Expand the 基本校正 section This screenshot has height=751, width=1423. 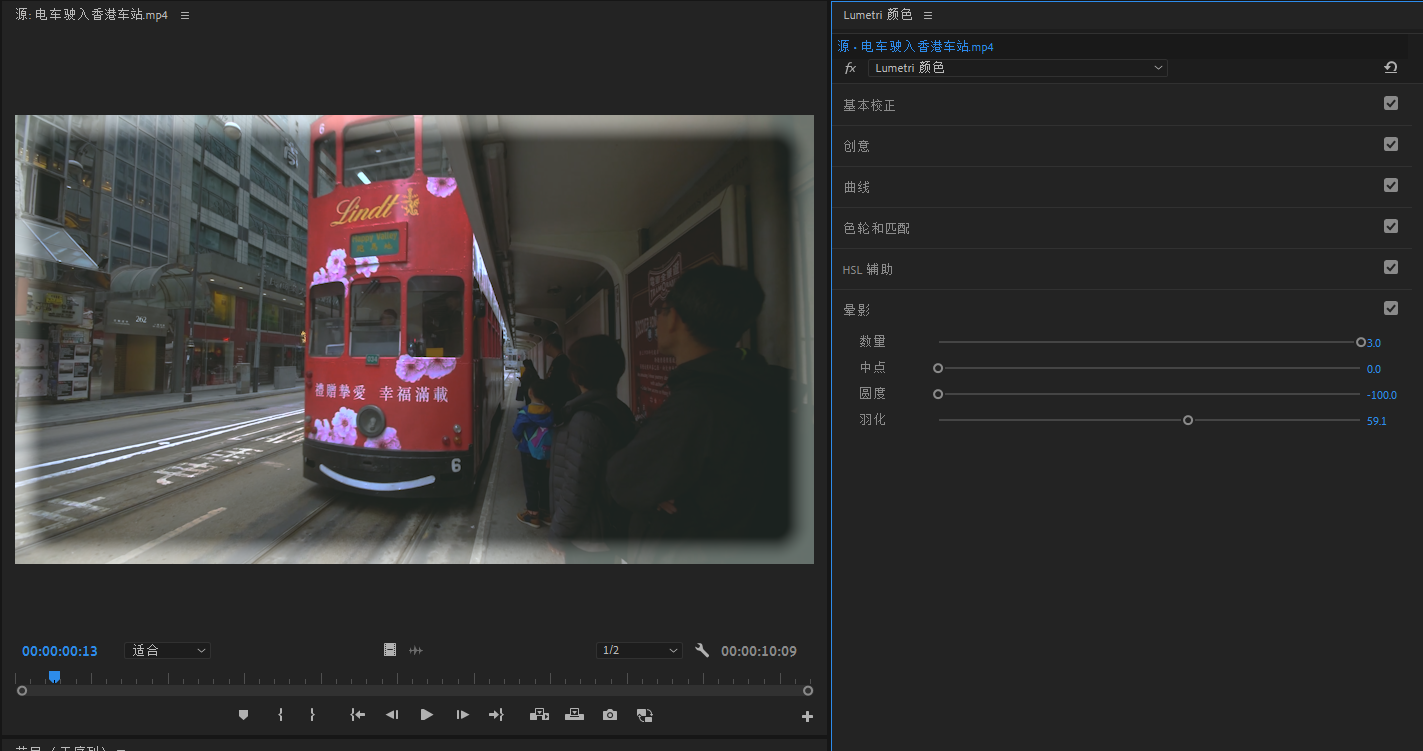tap(869, 105)
